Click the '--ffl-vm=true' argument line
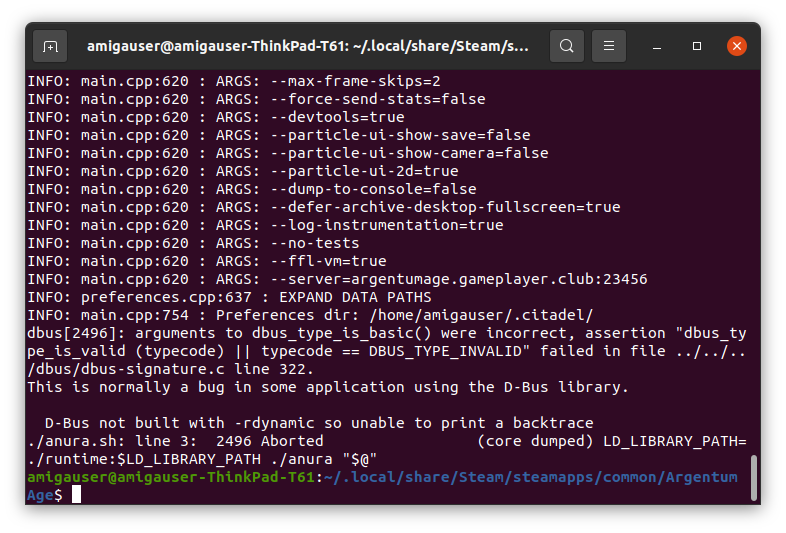The image size is (786, 533). coord(207,261)
